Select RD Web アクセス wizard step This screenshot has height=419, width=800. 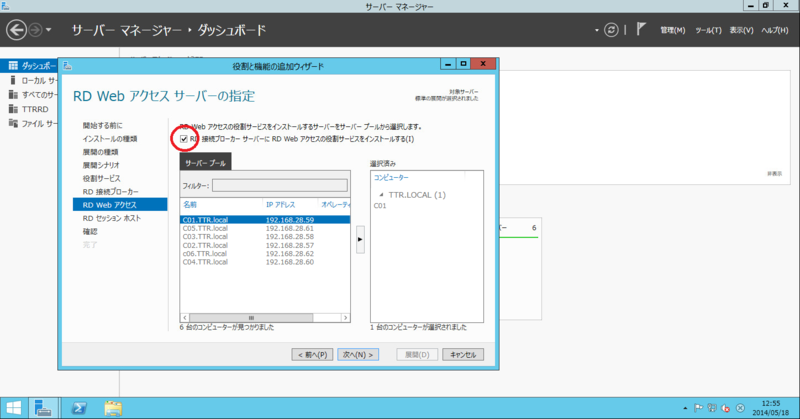(120, 205)
